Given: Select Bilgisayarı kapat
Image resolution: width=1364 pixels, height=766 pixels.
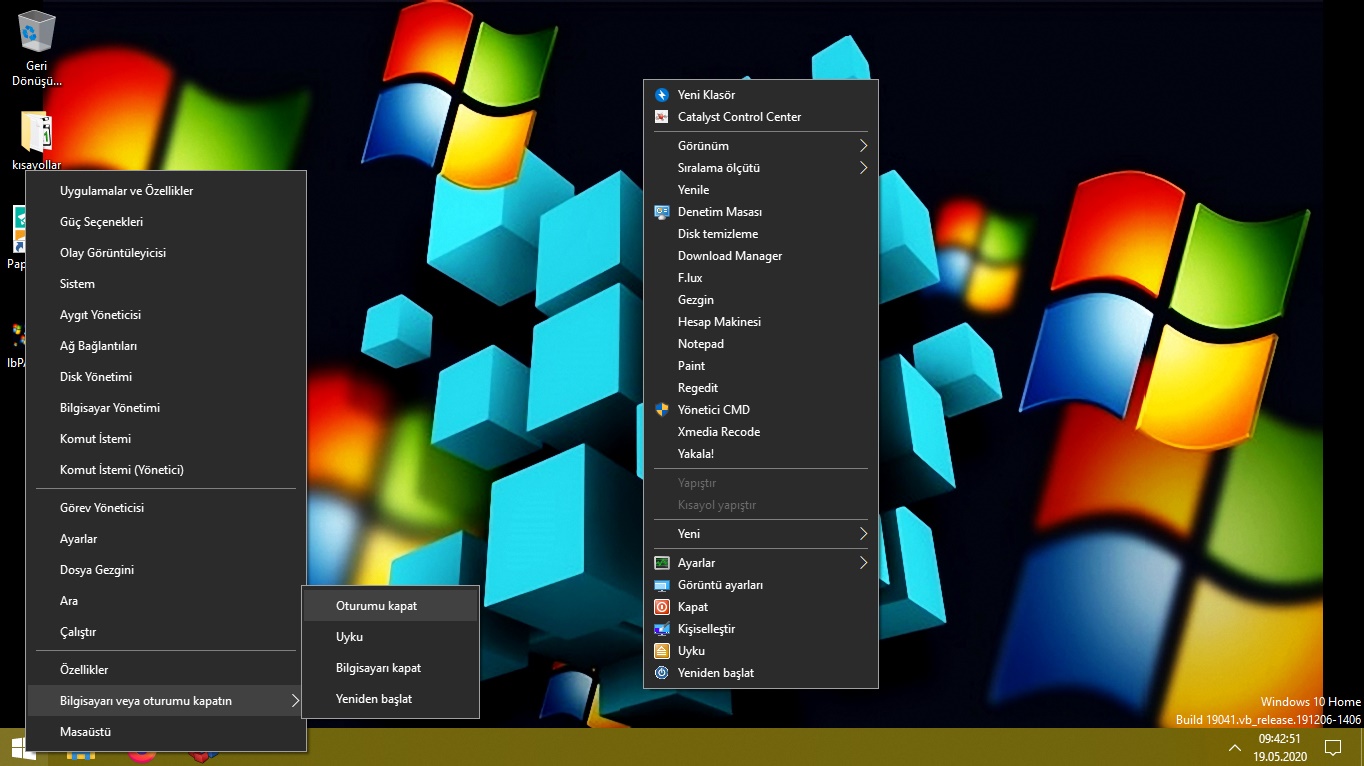Looking at the screenshot, I should [391, 668].
